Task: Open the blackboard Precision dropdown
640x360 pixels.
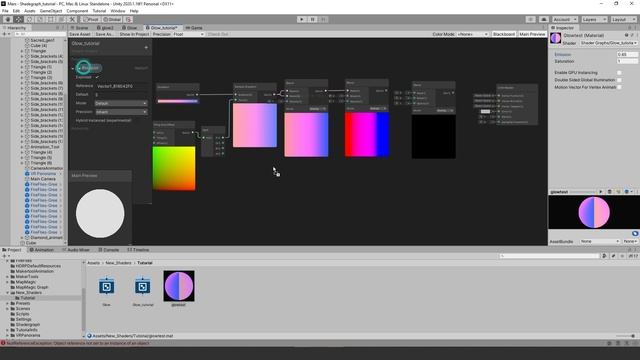Action: click(121, 112)
